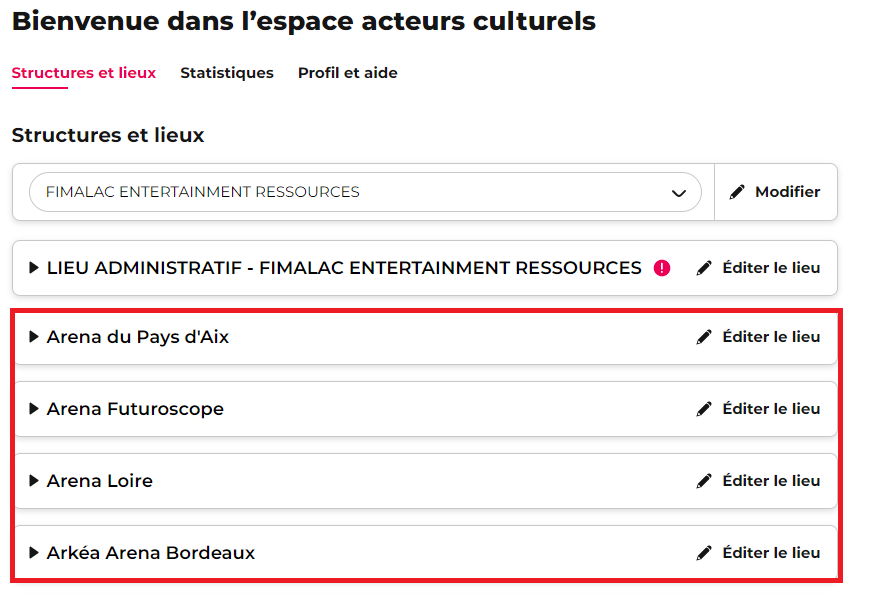This screenshot has height=609, width=875.
Task: Click the Modifier button
Action: (x=776, y=192)
